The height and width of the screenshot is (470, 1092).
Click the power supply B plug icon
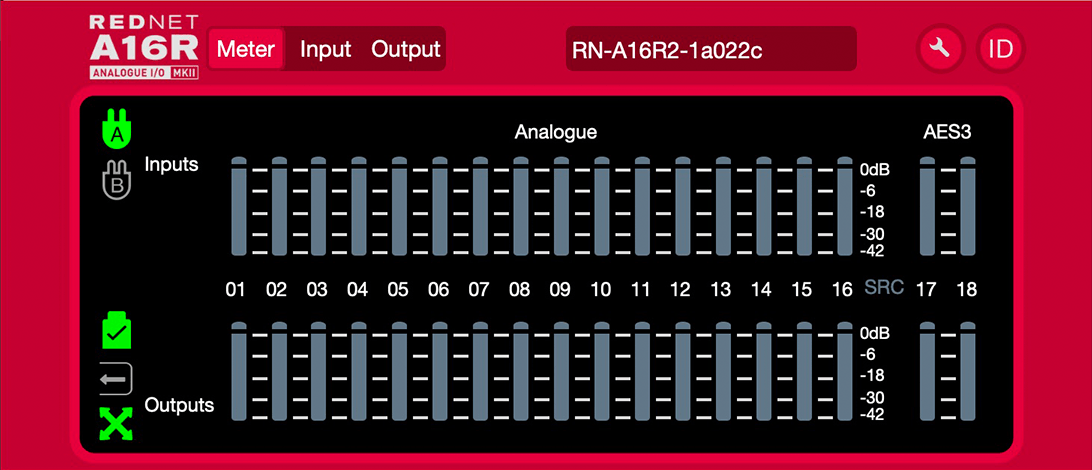(116, 178)
